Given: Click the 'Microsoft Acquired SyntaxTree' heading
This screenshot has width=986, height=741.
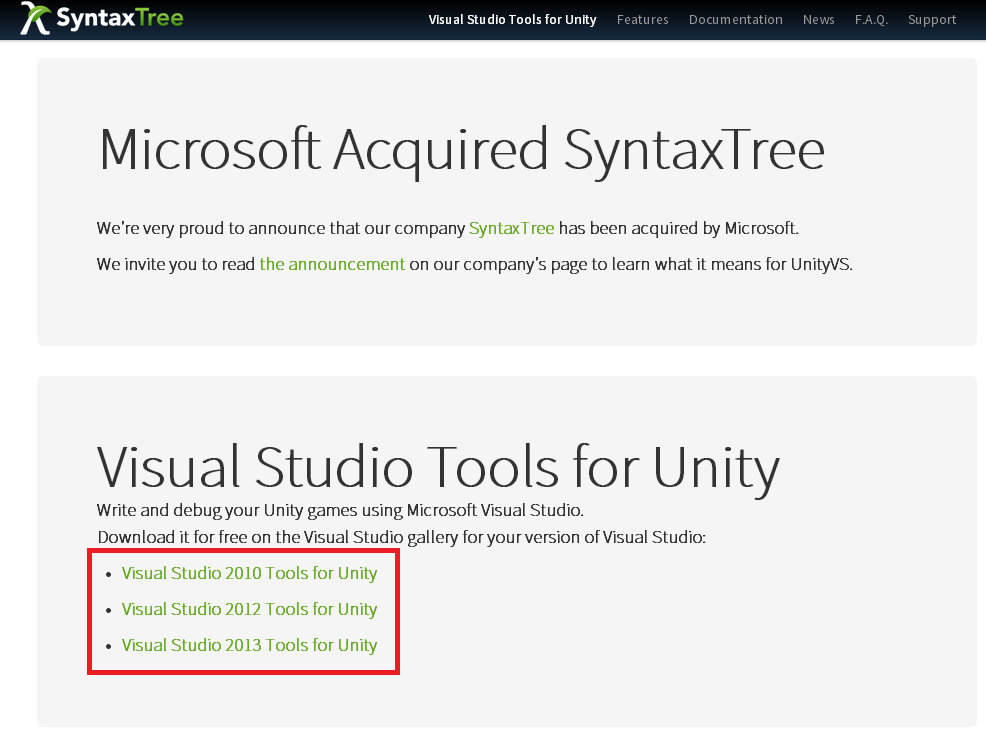Looking at the screenshot, I should pyautogui.click(x=462, y=151).
